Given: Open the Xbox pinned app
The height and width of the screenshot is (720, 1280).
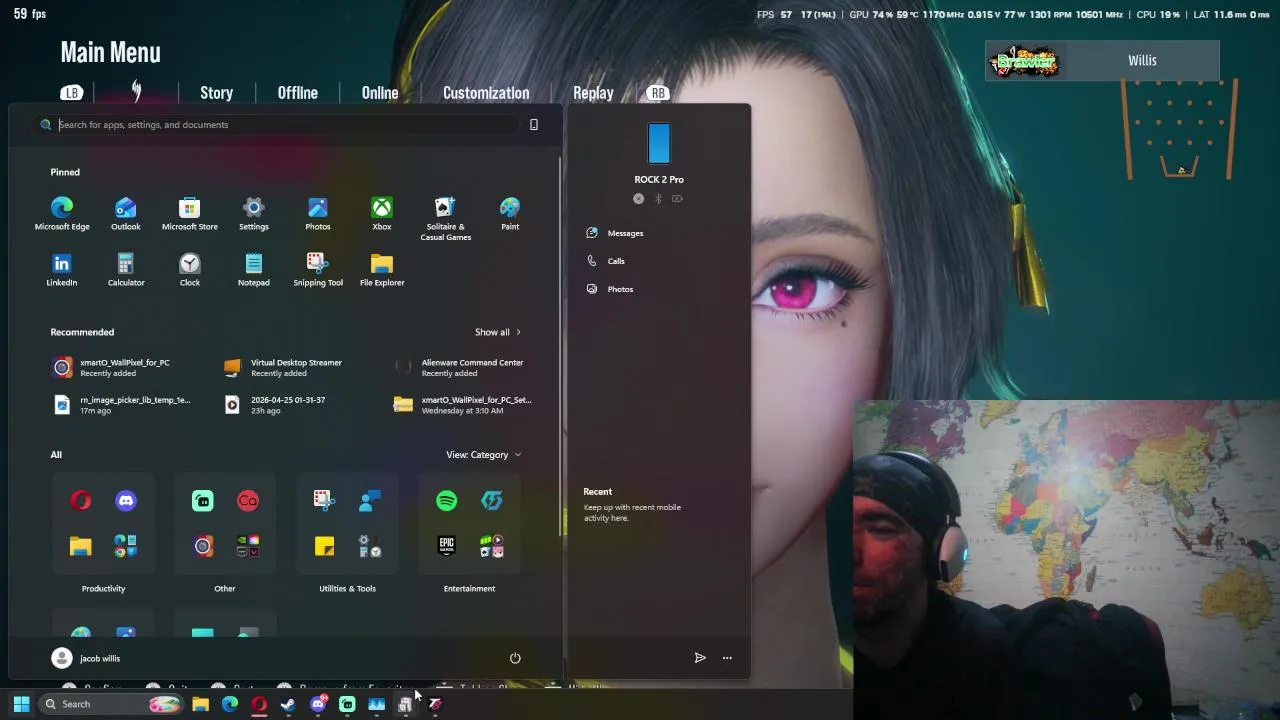Looking at the screenshot, I should pos(382,214).
